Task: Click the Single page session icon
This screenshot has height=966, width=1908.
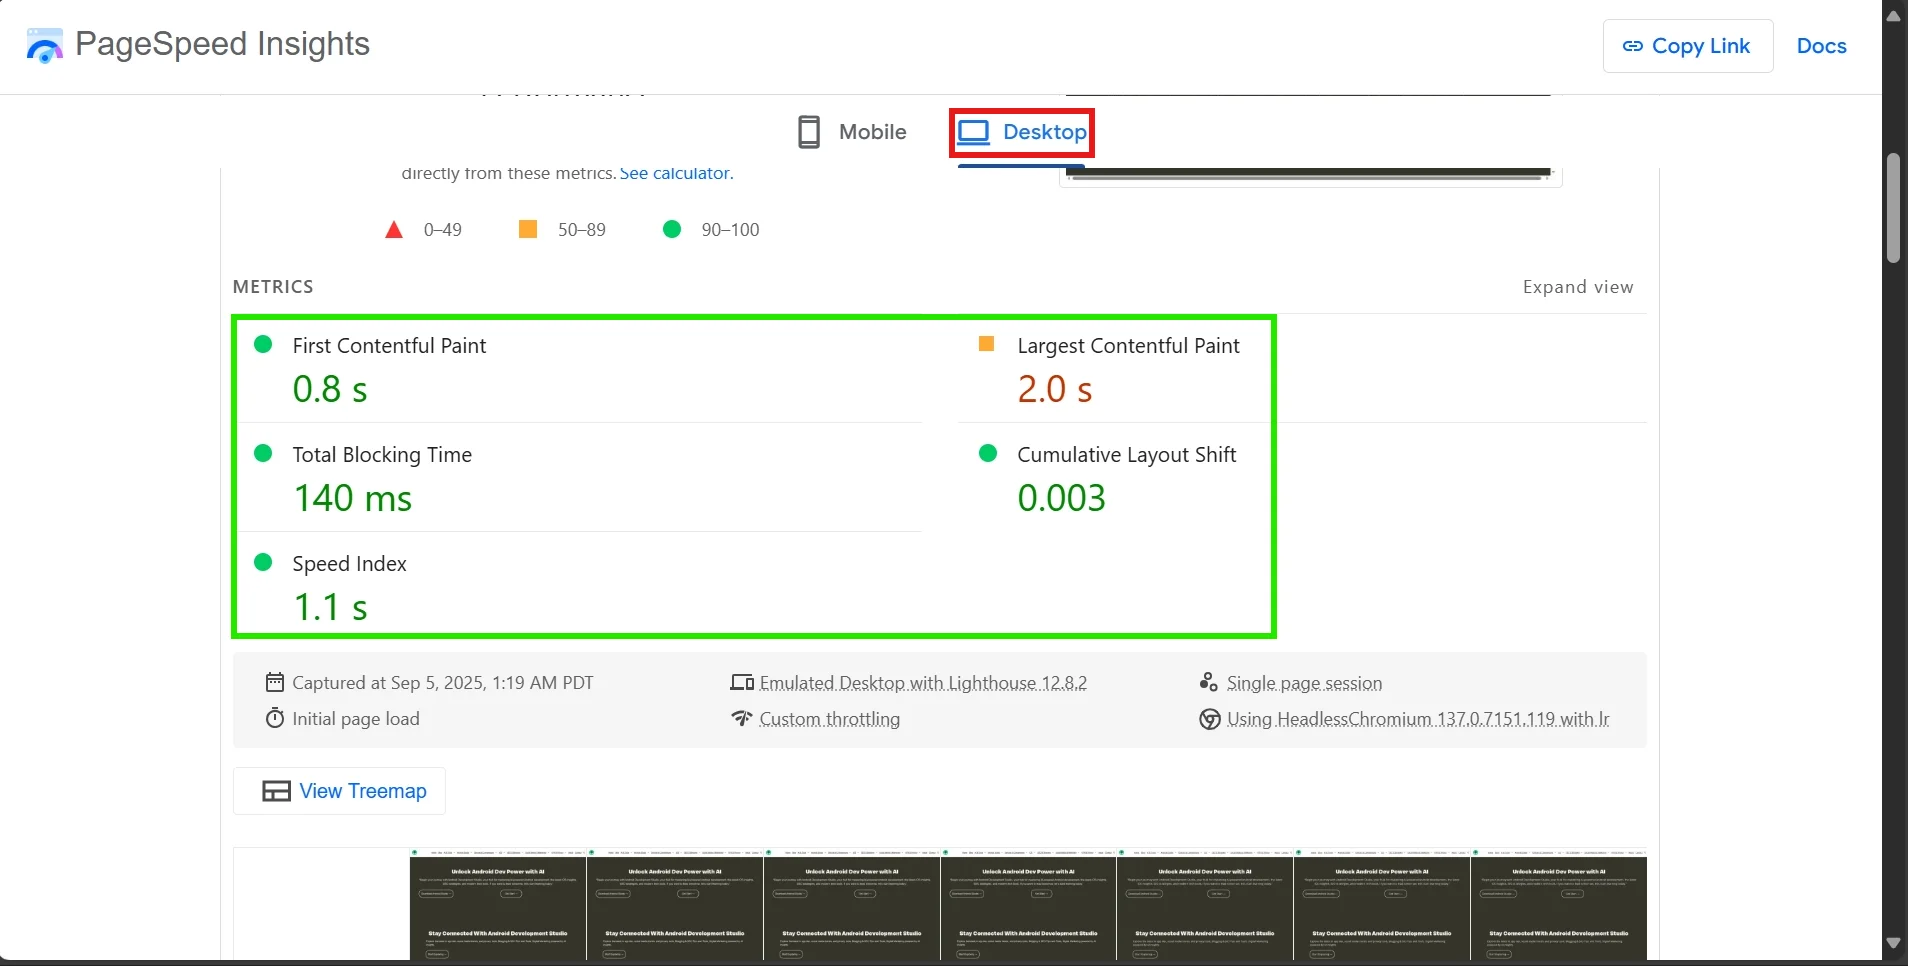Action: (1209, 683)
